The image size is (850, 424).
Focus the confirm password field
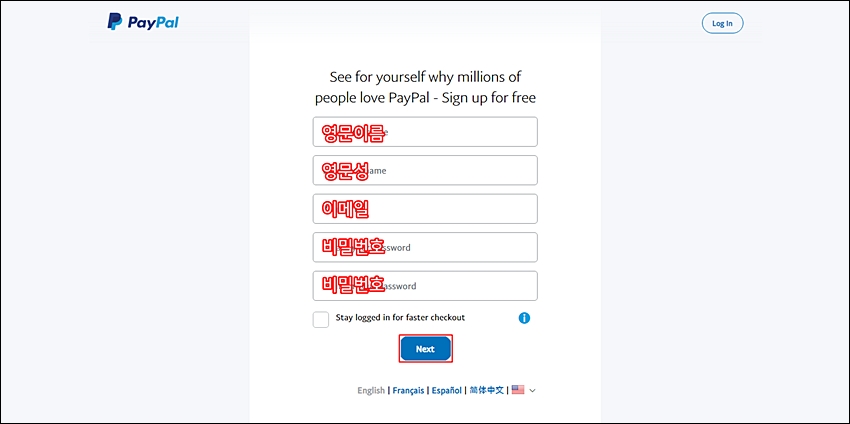[x=425, y=286]
